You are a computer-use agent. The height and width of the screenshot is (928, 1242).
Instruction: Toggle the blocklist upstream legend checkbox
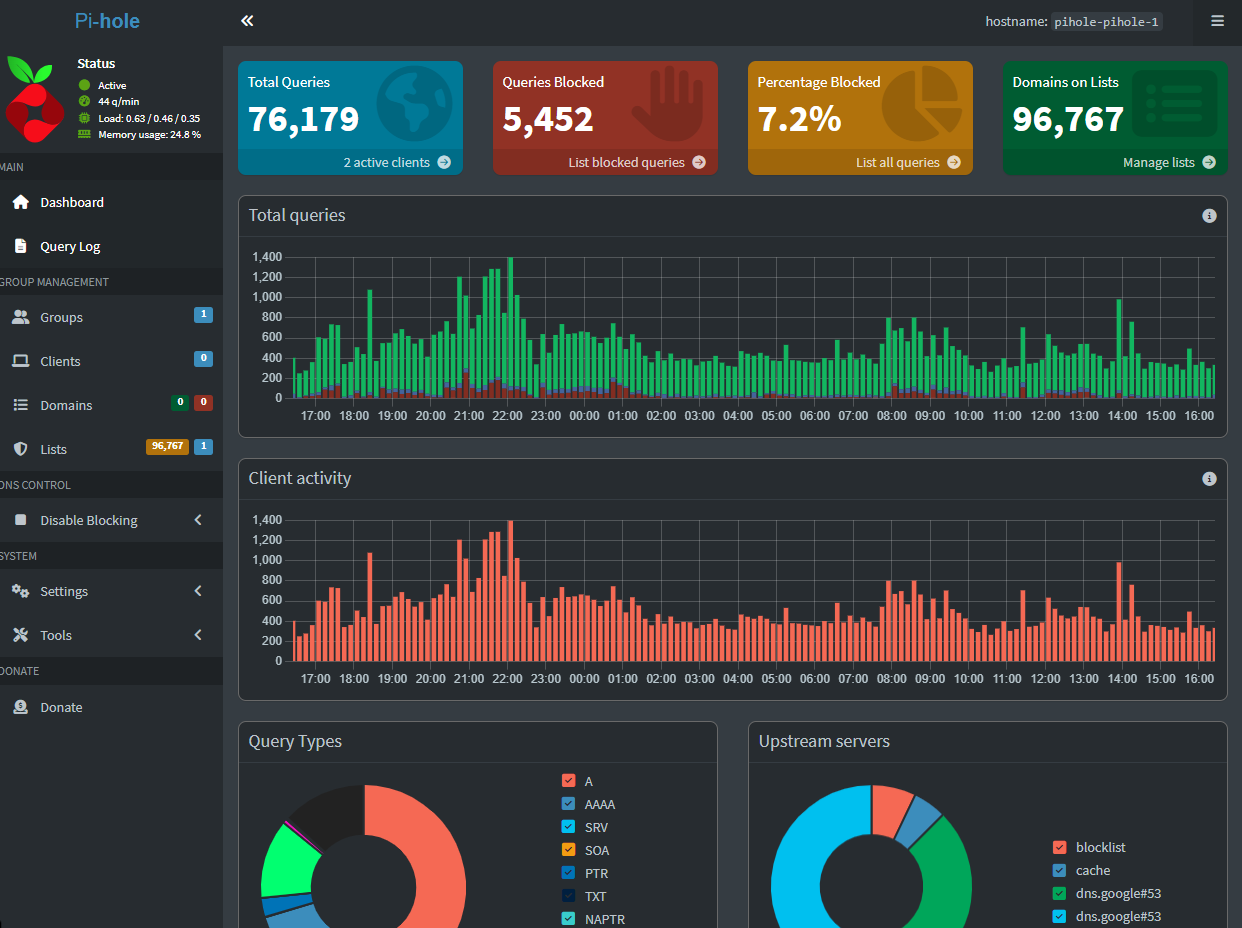pos(1059,847)
